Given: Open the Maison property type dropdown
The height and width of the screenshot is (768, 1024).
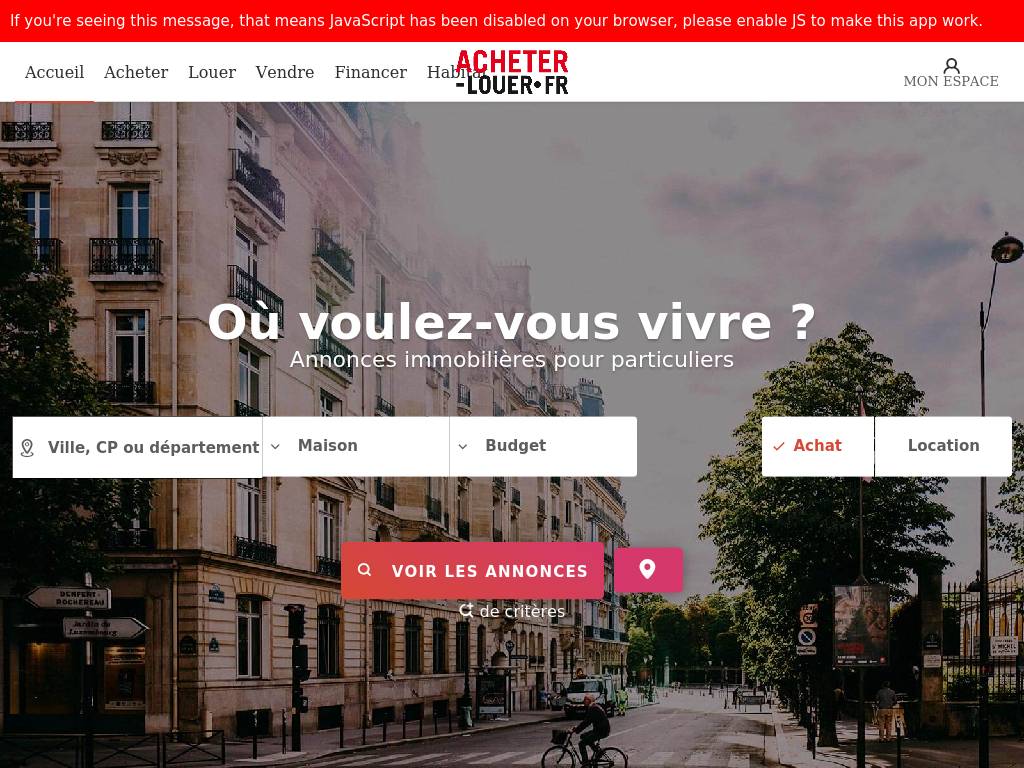Looking at the screenshot, I should (x=356, y=447).
